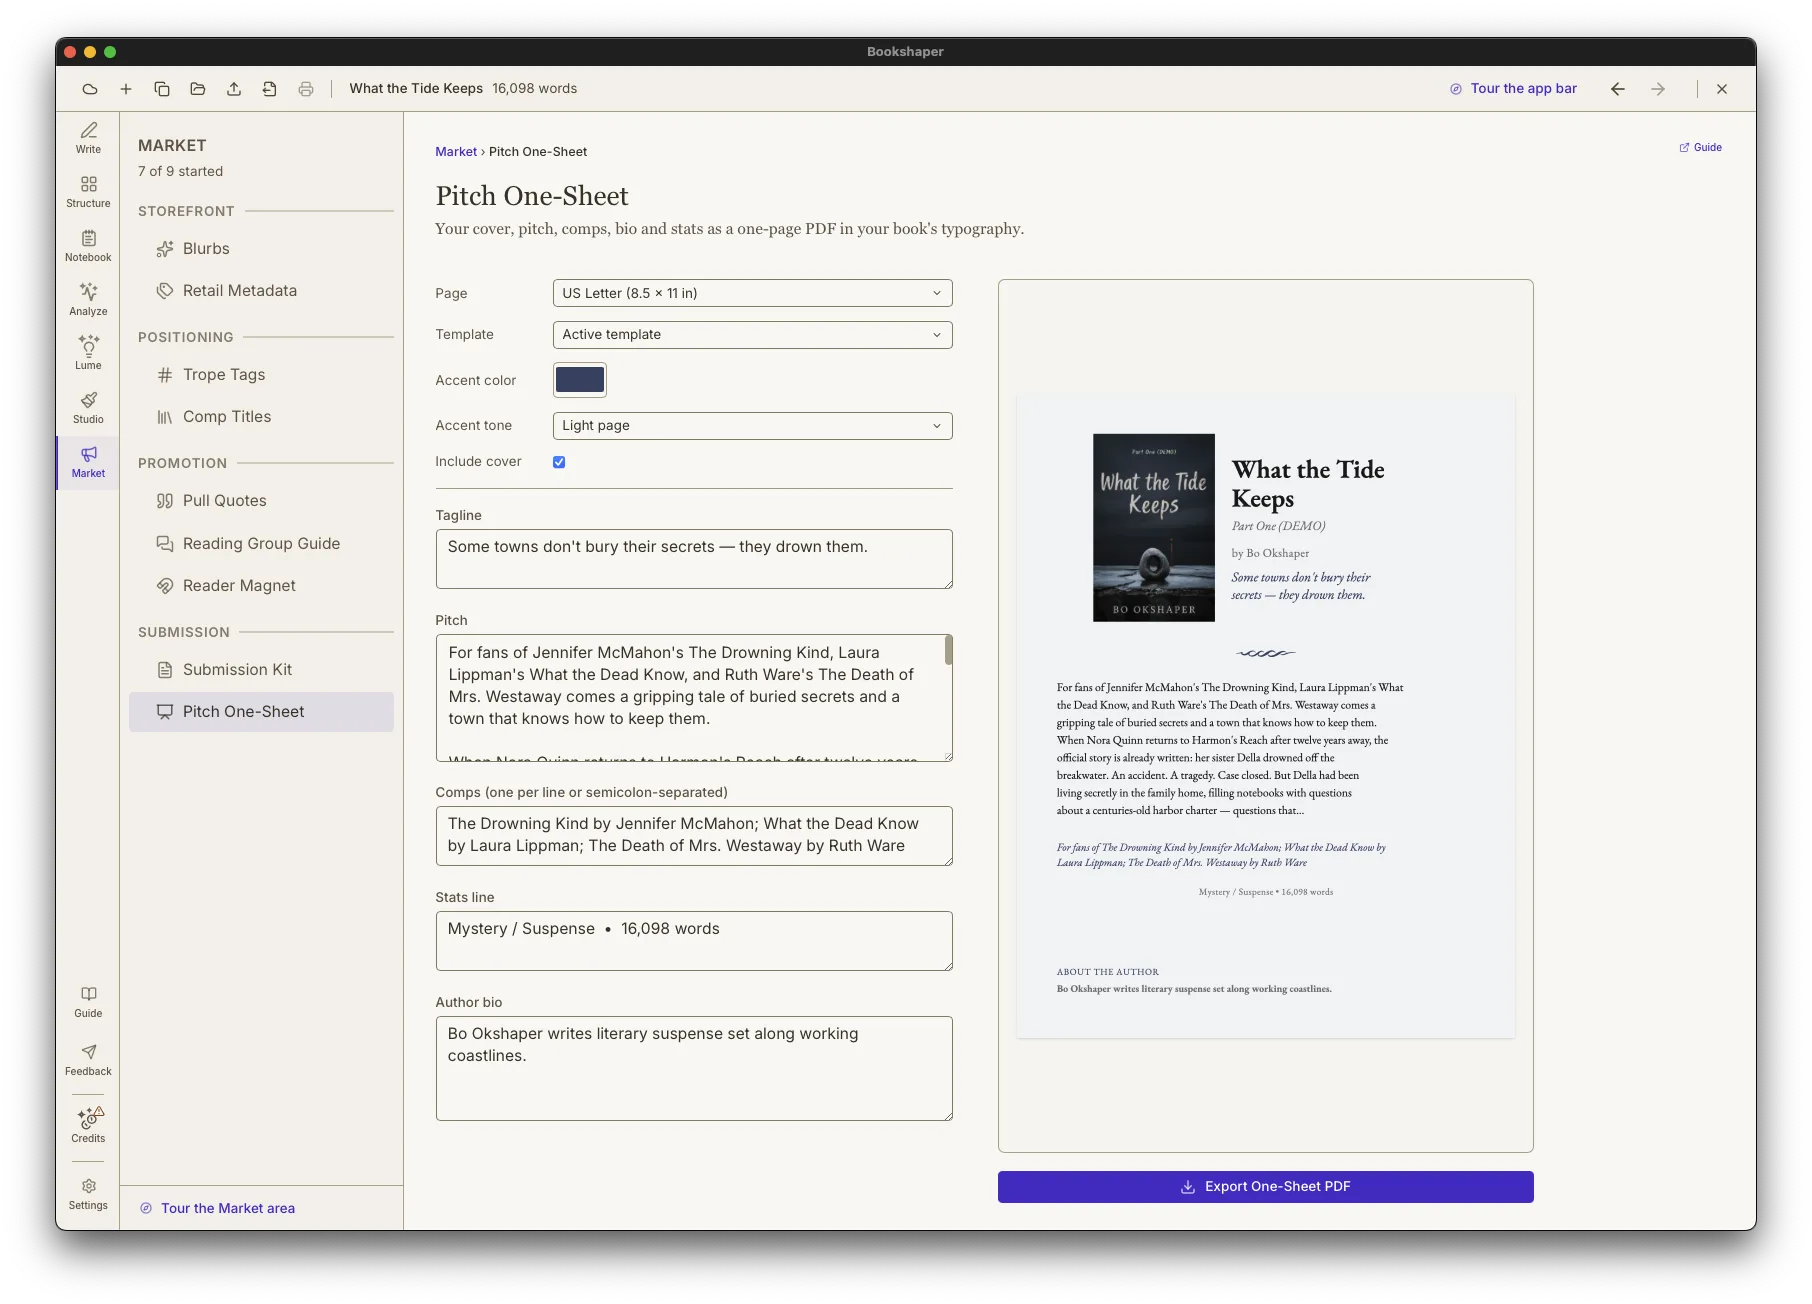1812x1304 pixels.
Task: Select Submission Kit in the Market list
Action: pos(261,670)
